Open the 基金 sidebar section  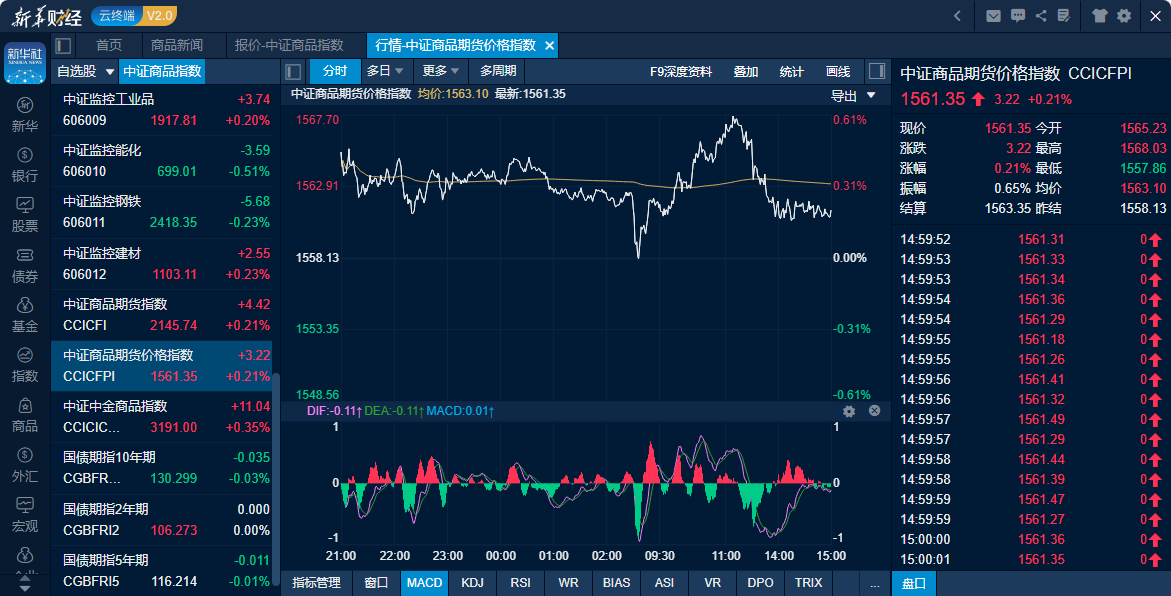[x=25, y=314]
